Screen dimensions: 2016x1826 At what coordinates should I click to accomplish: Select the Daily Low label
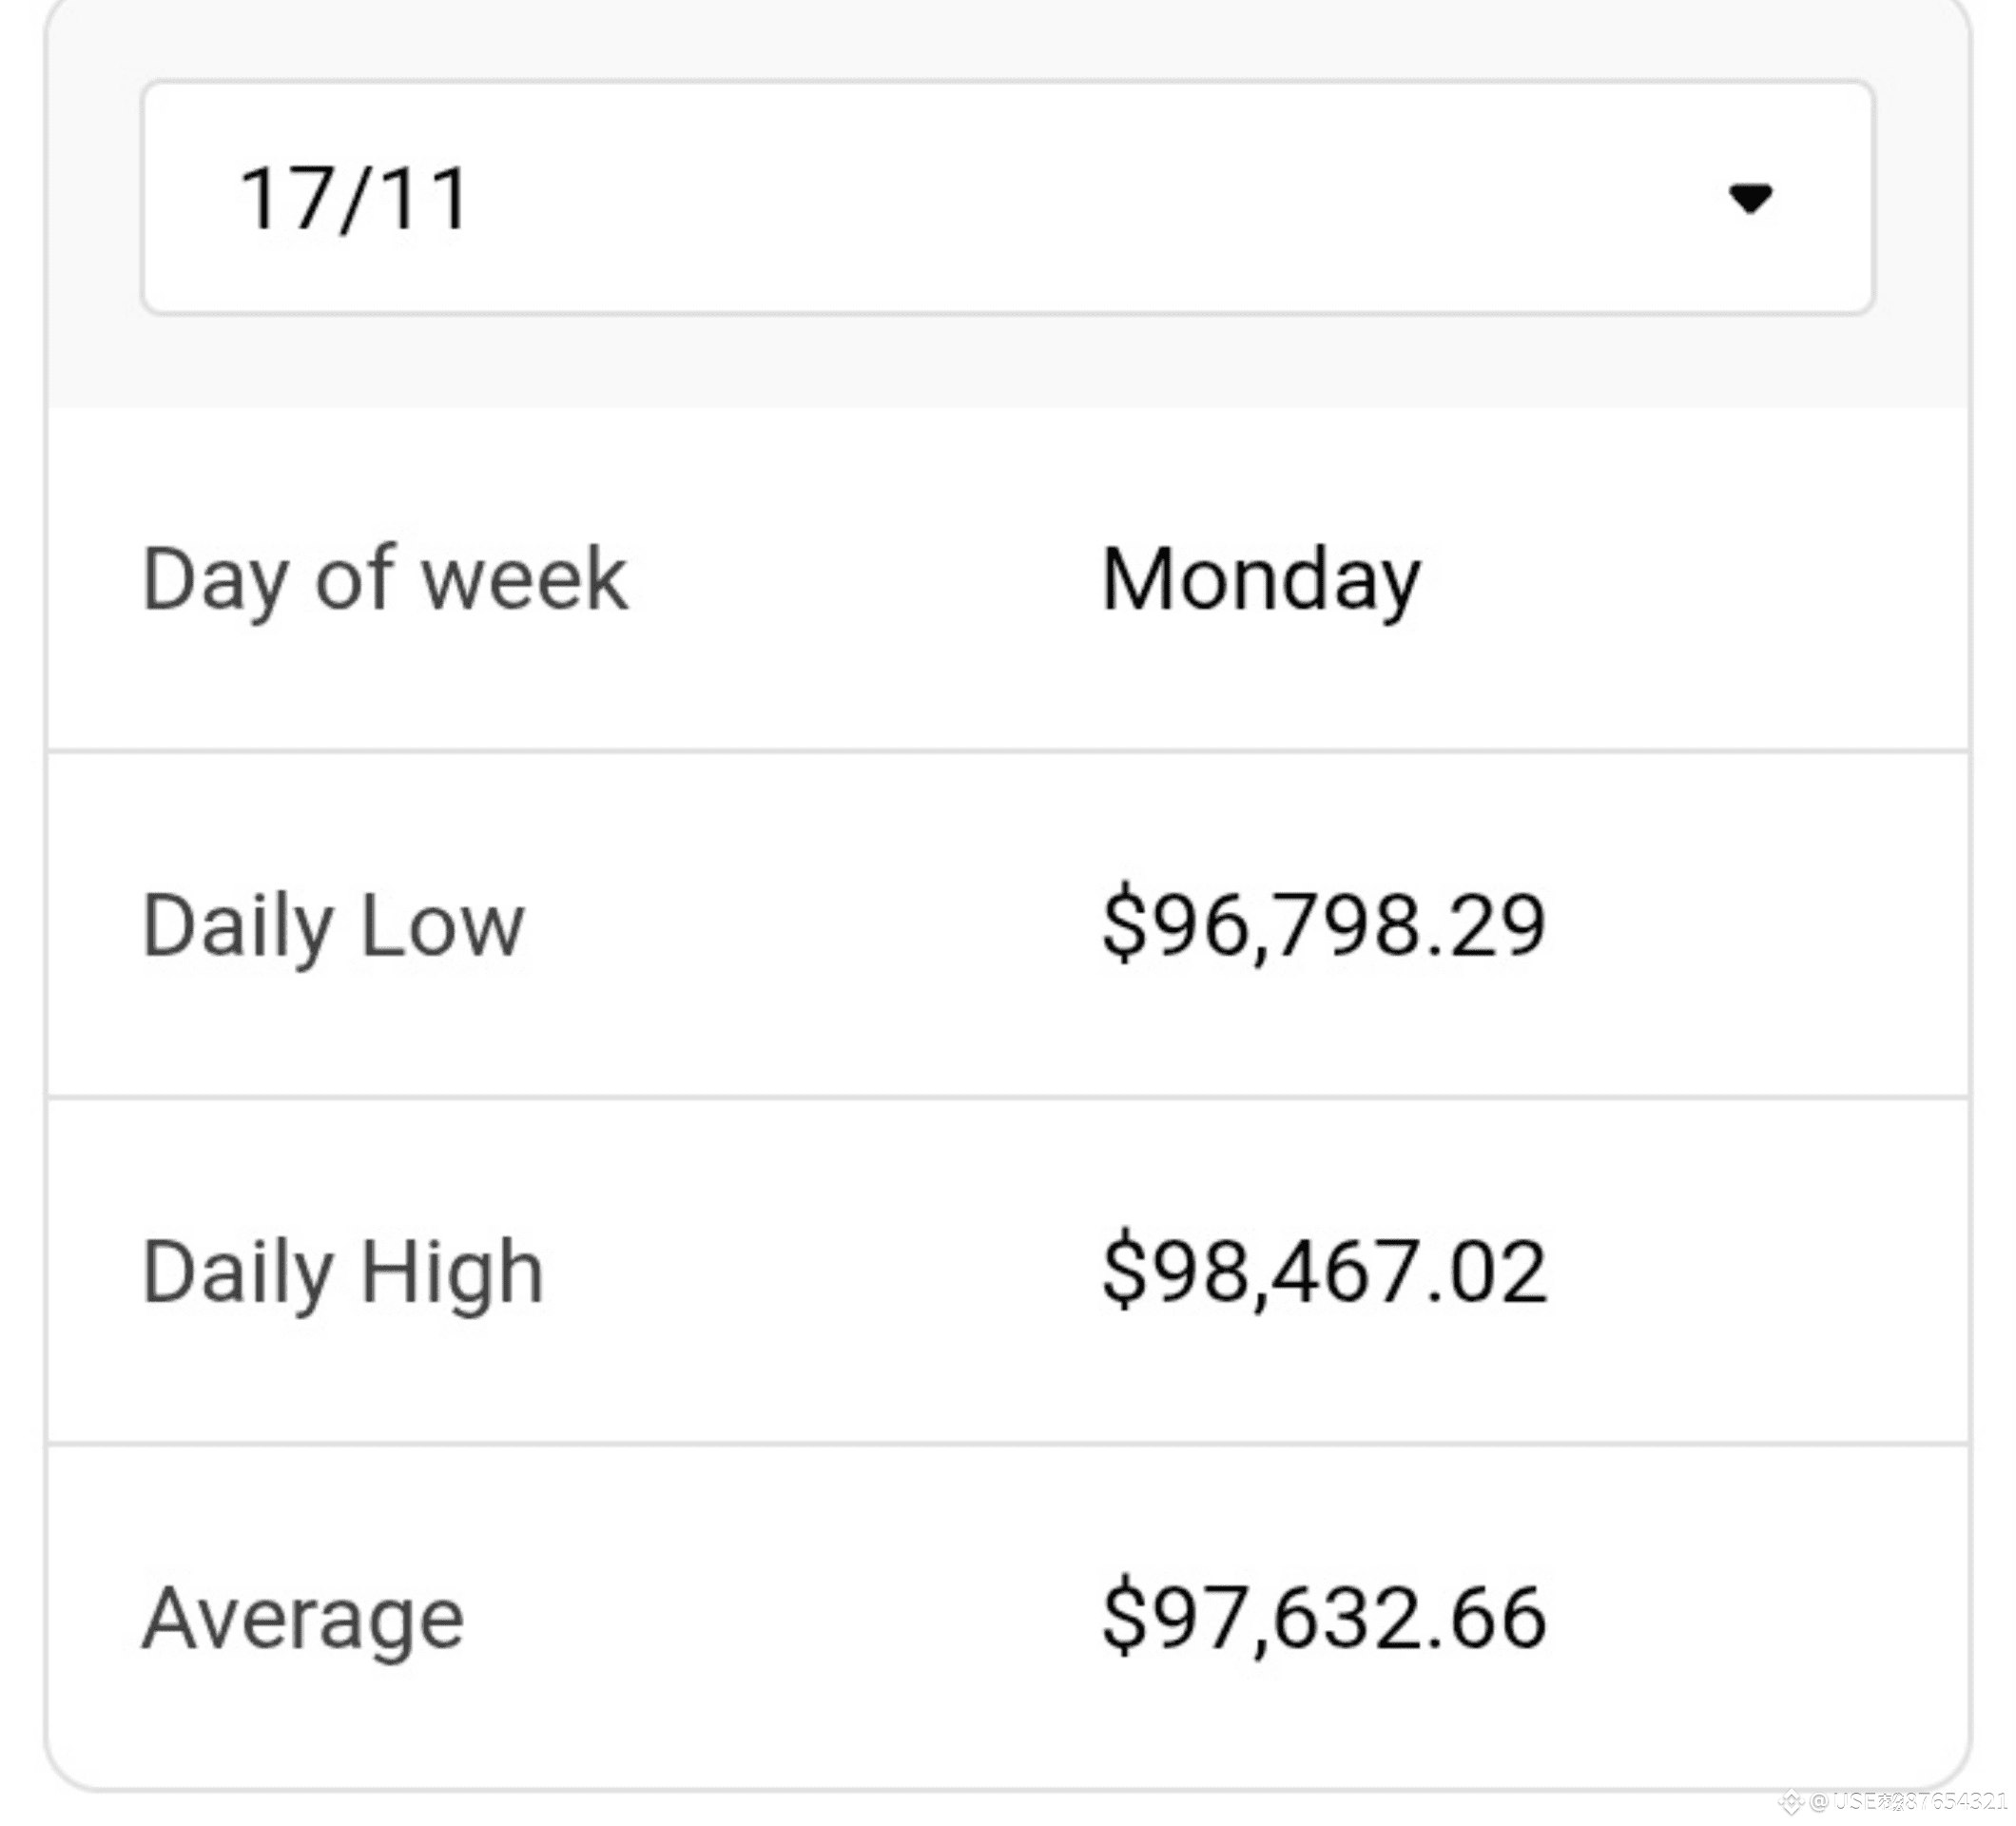333,926
